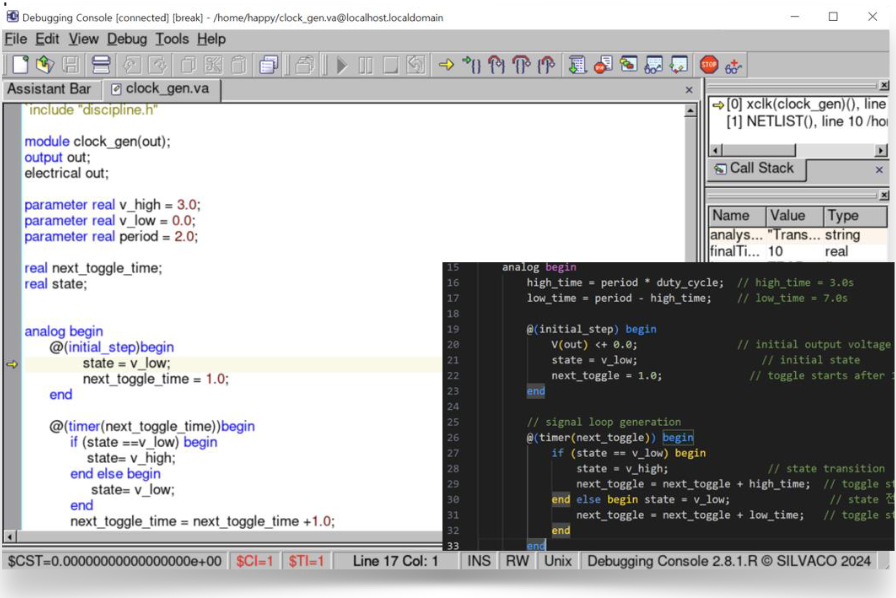Click the redo toolbar icon
This screenshot has height=598, width=896.
pyautogui.click(x=157, y=65)
